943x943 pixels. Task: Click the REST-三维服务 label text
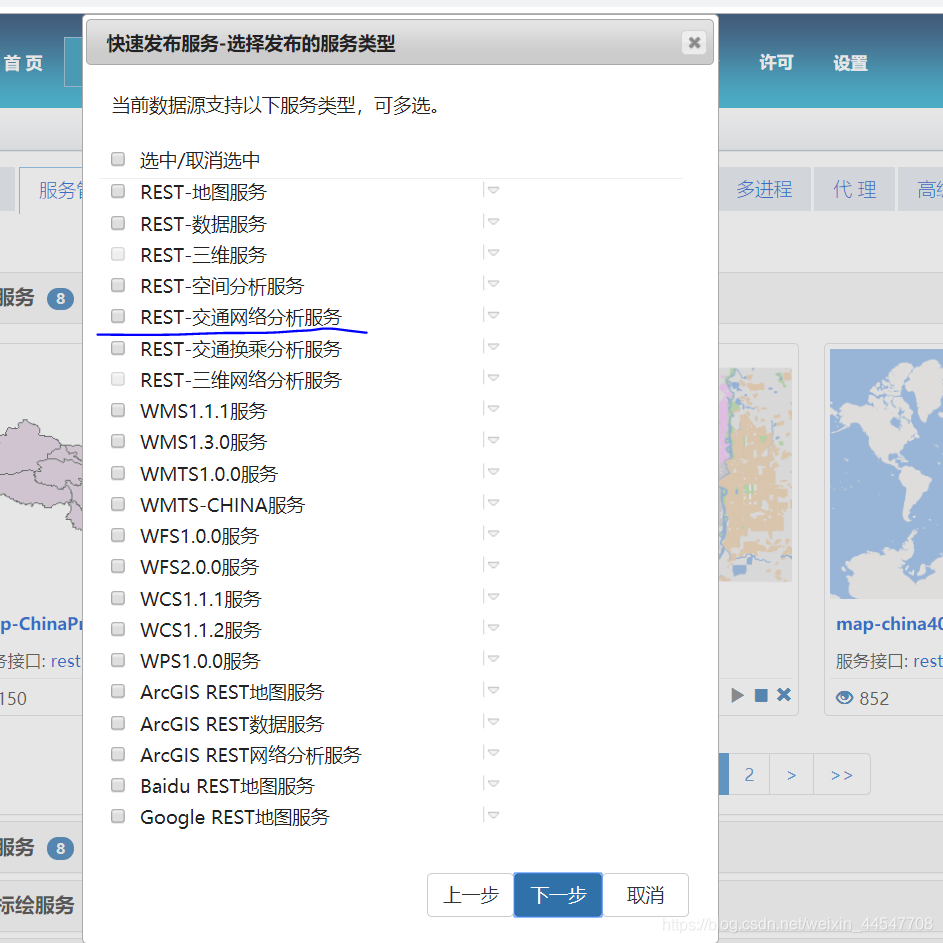click(203, 254)
